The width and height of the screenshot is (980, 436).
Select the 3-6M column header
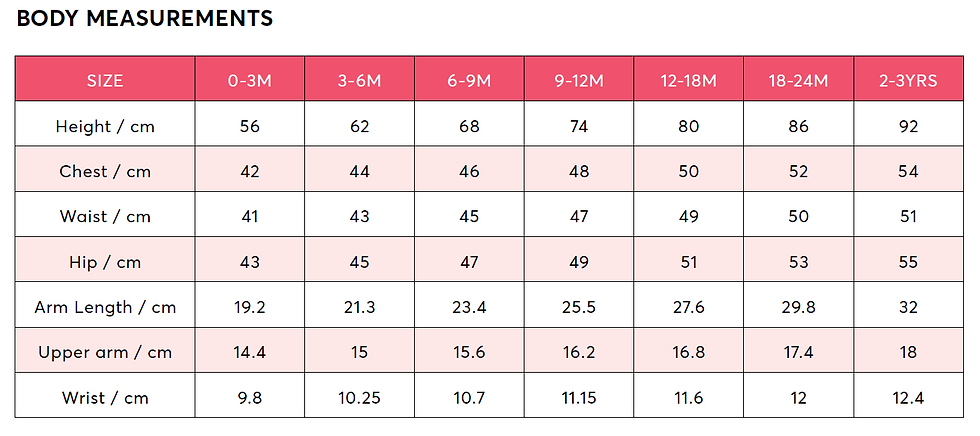click(x=359, y=79)
